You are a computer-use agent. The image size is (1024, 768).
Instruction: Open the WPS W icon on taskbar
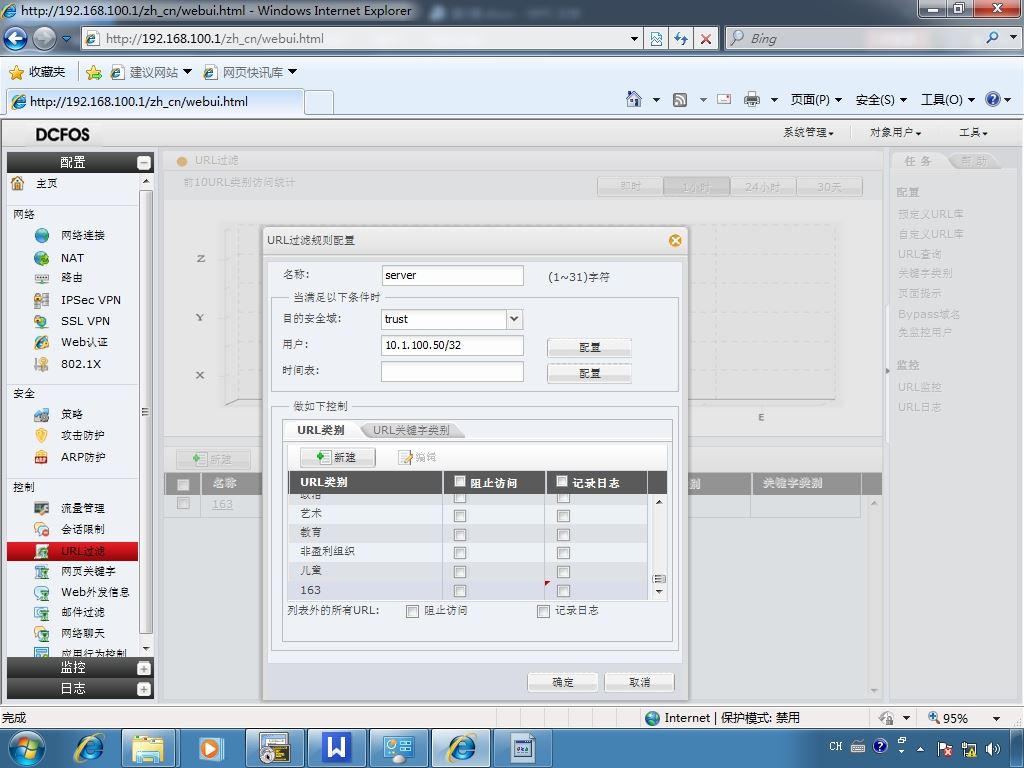click(x=336, y=748)
